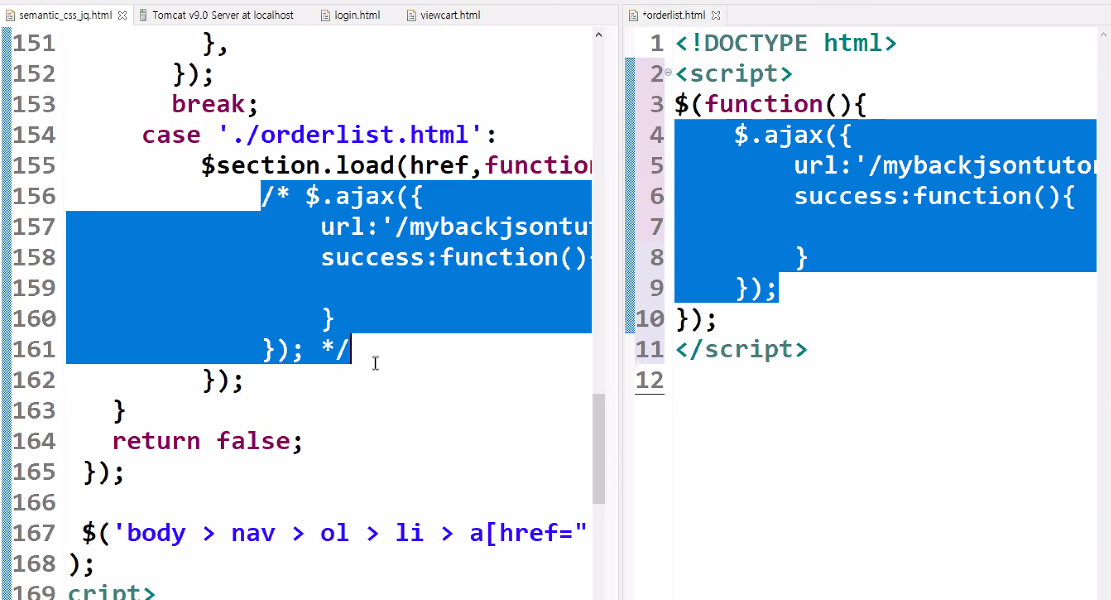
Task: Click '$section.load(href,' on line 155
Action: 342,165
